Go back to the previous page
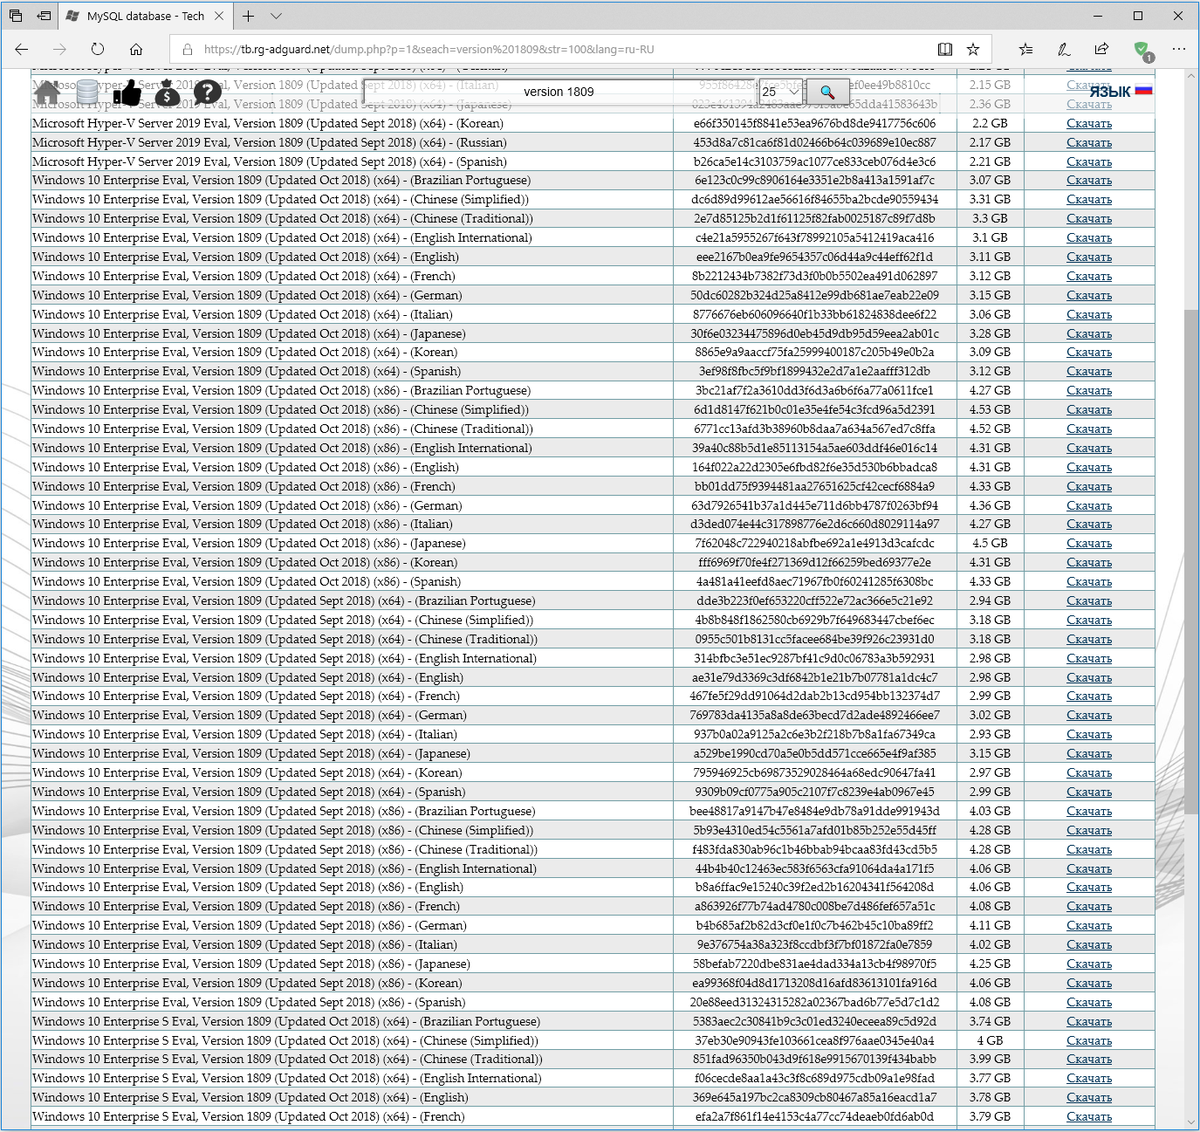Viewport: 1200px width, 1132px height. point(21,49)
